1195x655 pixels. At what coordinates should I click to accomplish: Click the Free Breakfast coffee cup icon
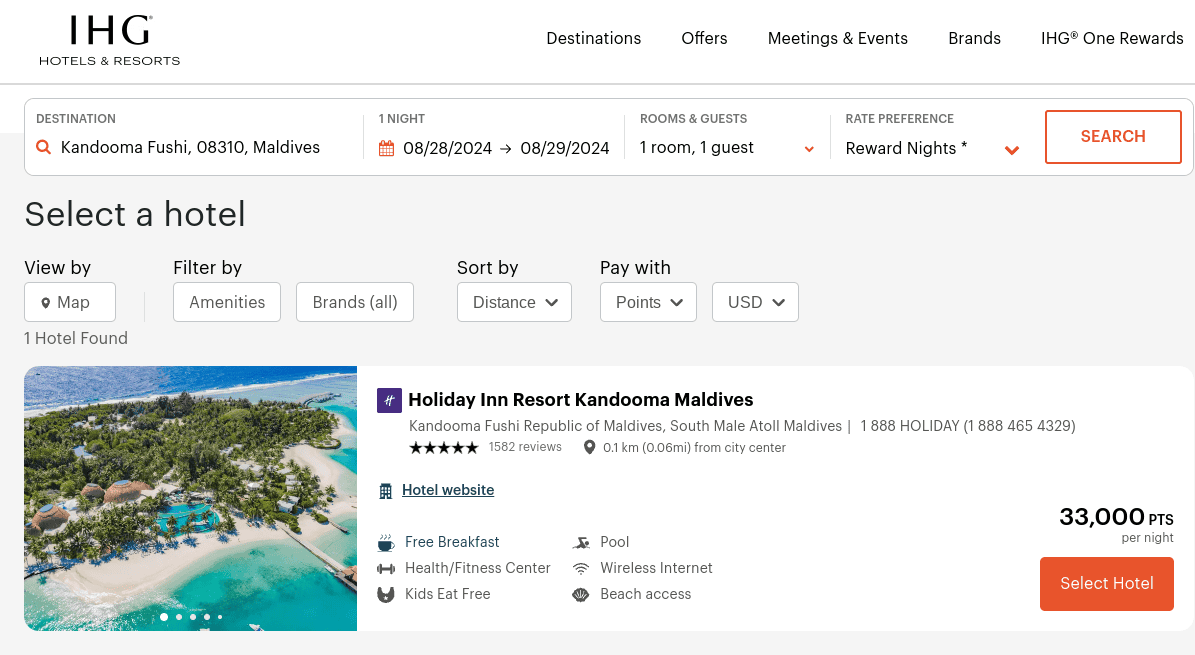(x=386, y=543)
